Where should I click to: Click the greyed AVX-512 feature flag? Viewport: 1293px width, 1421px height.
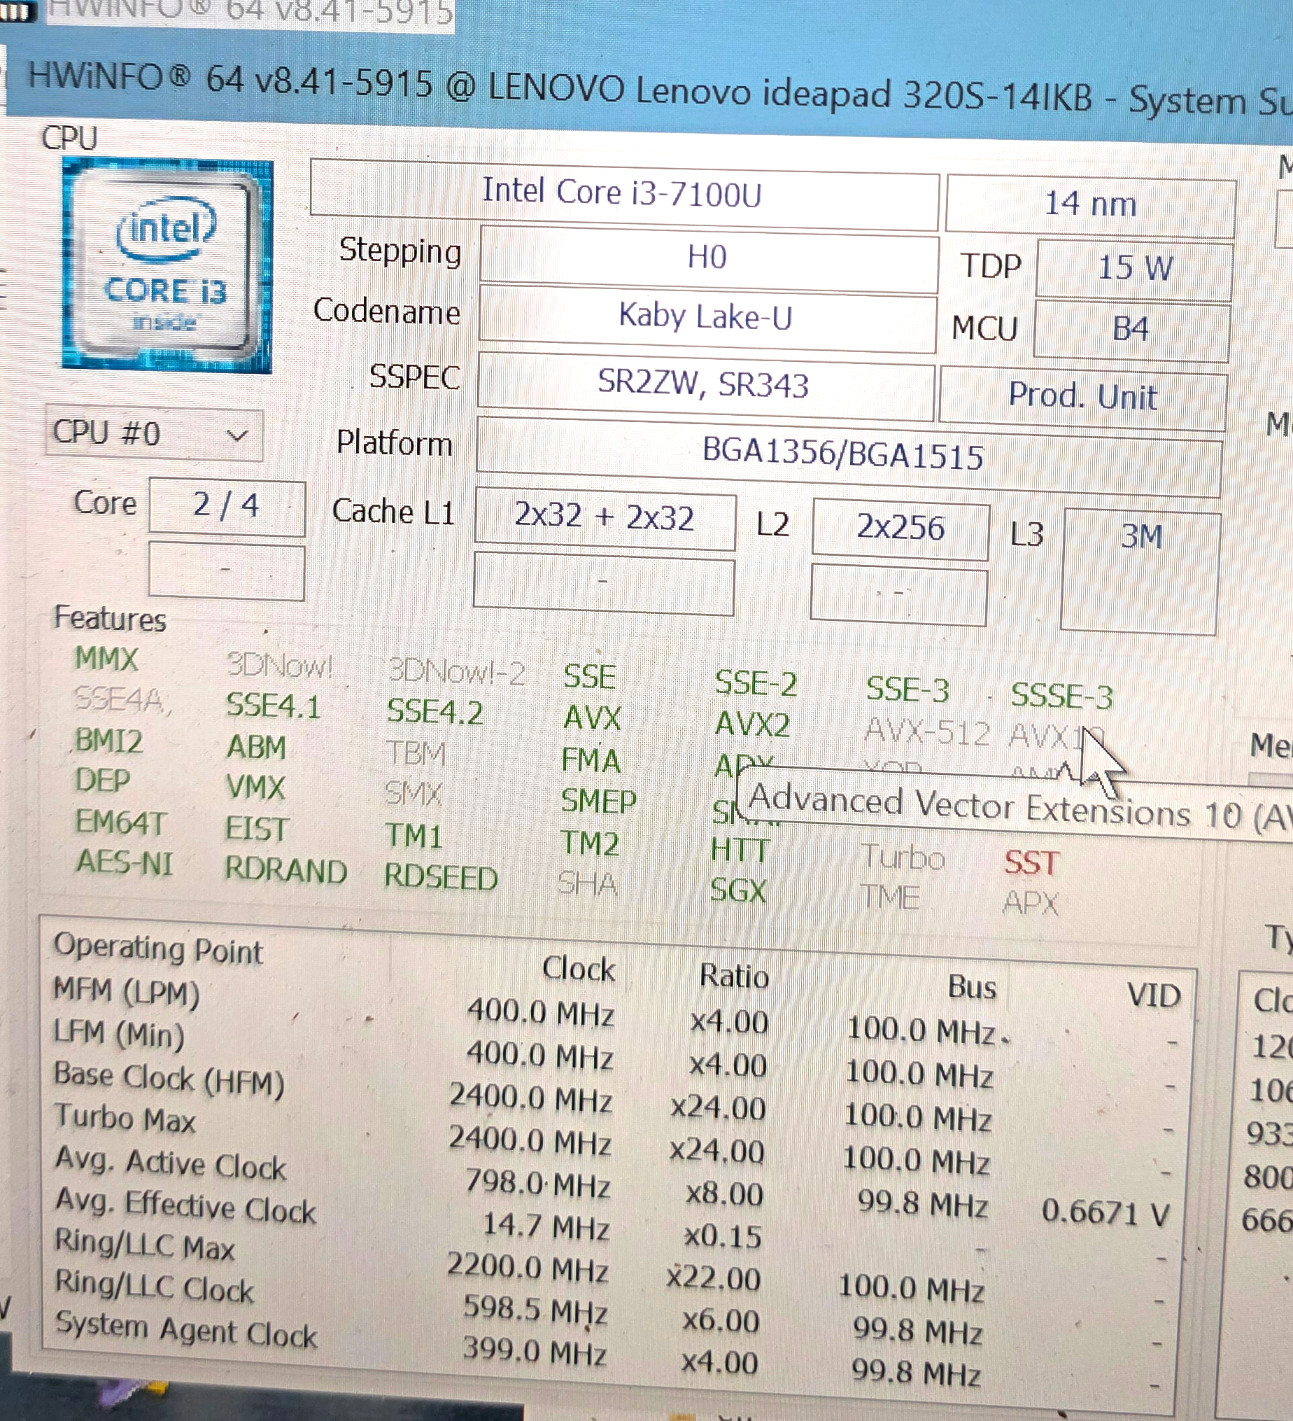pos(928,733)
